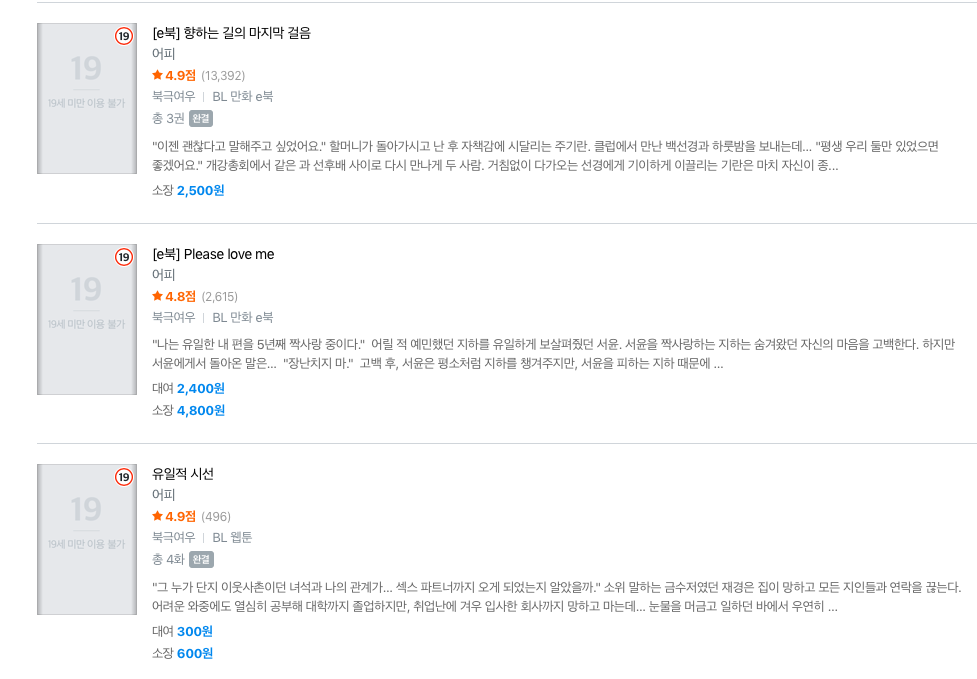The height and width of the screenshot is (679, 977).
Task: Click the 완결 badge next to 총 4화
Action: click(201, 559)
